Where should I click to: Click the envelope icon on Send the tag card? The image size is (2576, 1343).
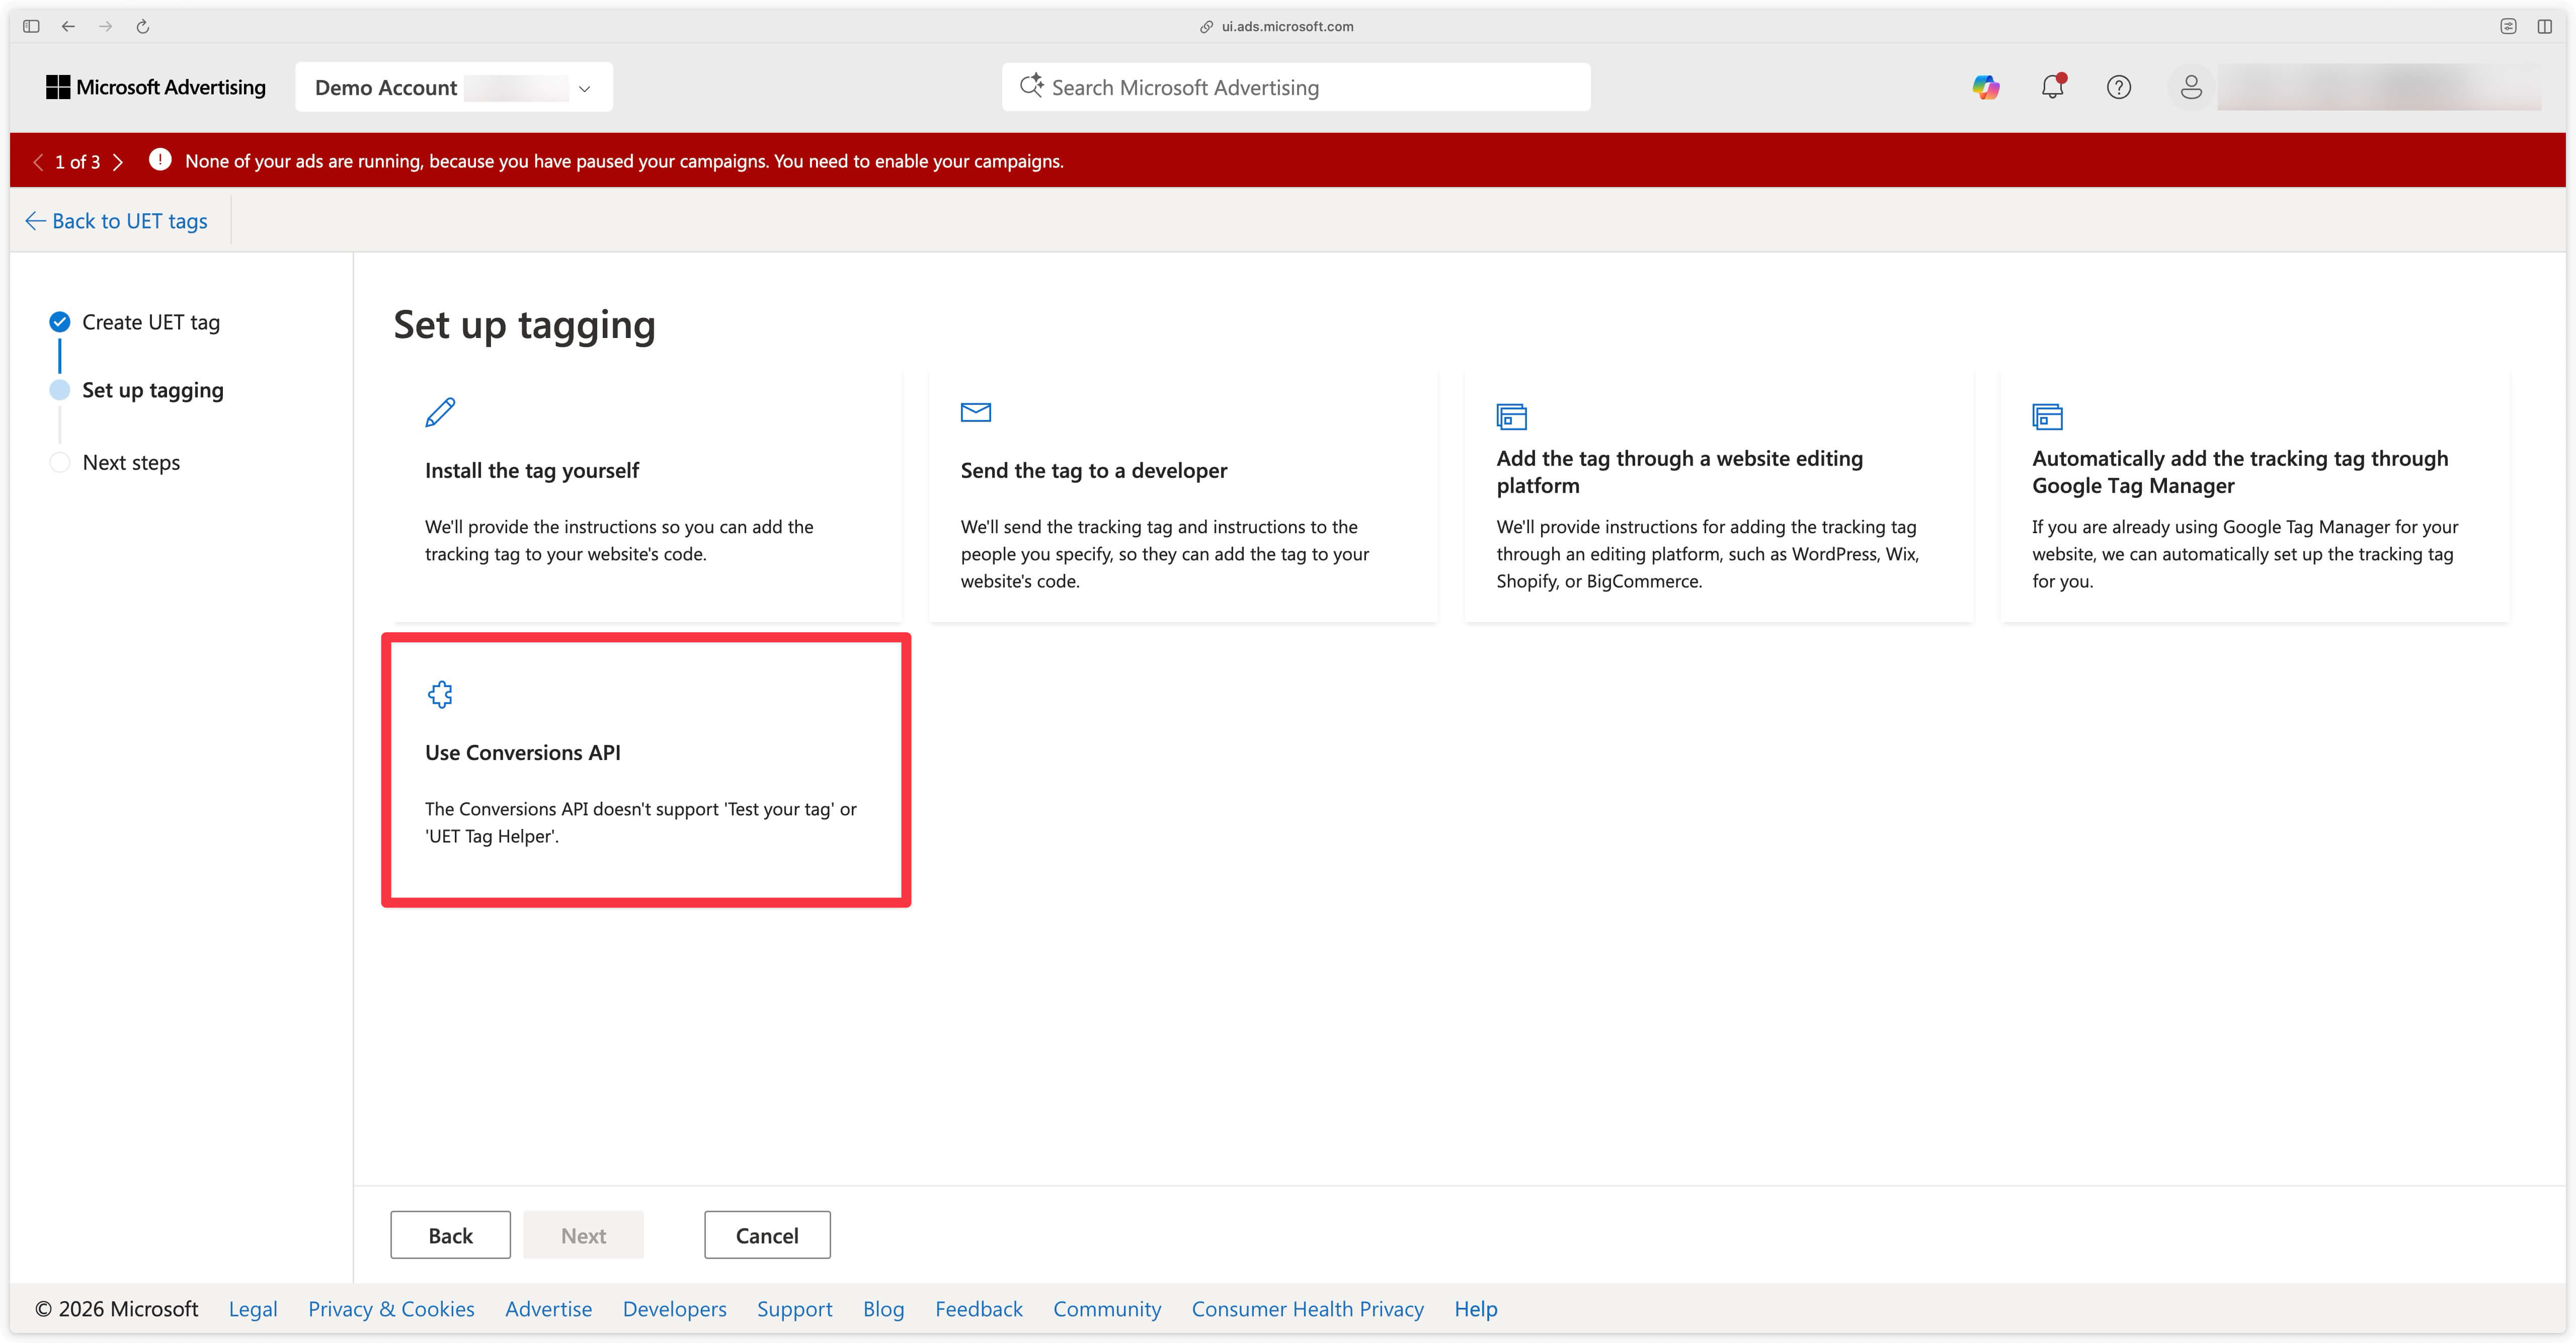[975, 412]
